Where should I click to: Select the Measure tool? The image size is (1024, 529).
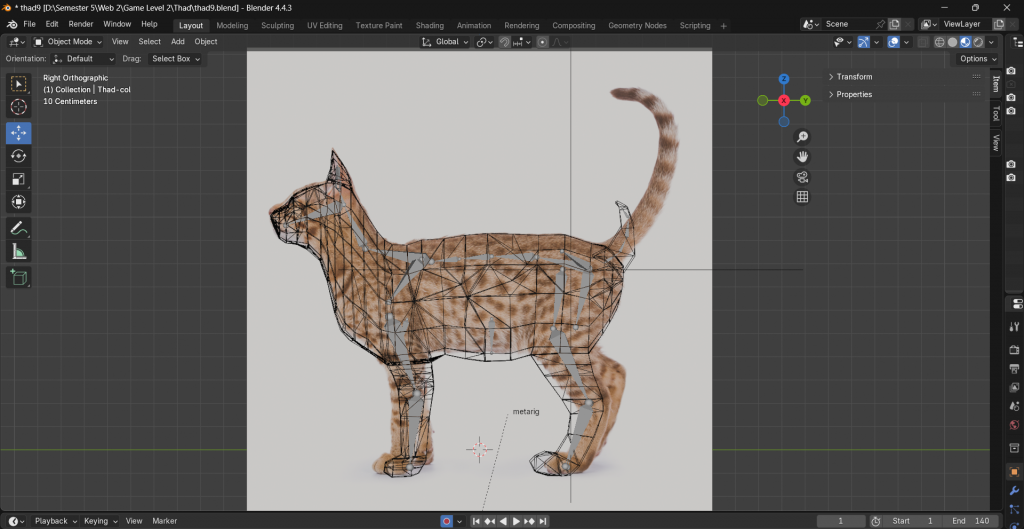click(x=19, y=252)
